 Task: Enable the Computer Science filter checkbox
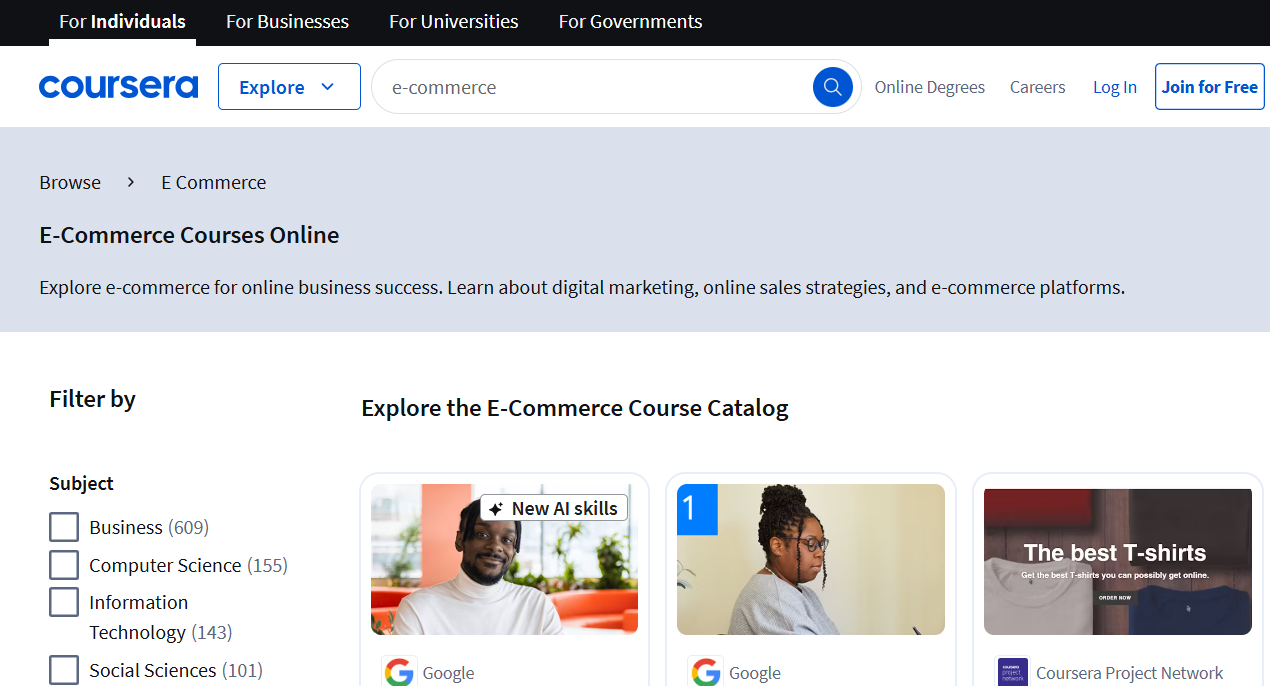[x=64, y=564]
